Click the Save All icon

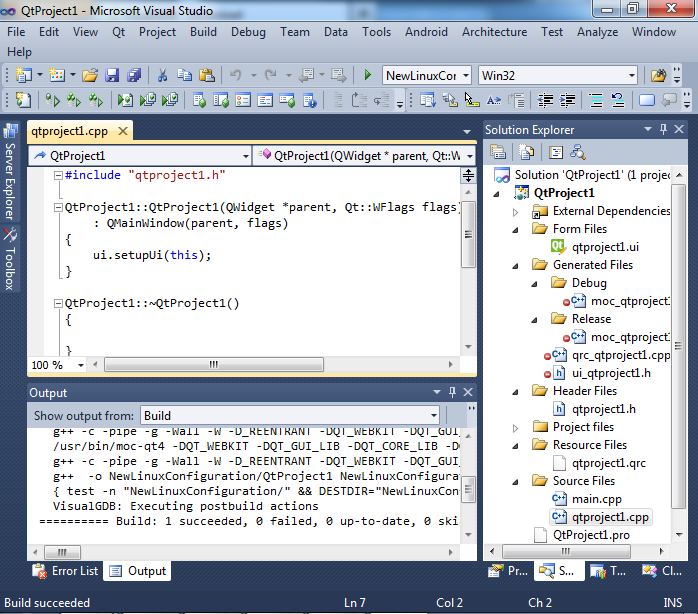[134, 75]
